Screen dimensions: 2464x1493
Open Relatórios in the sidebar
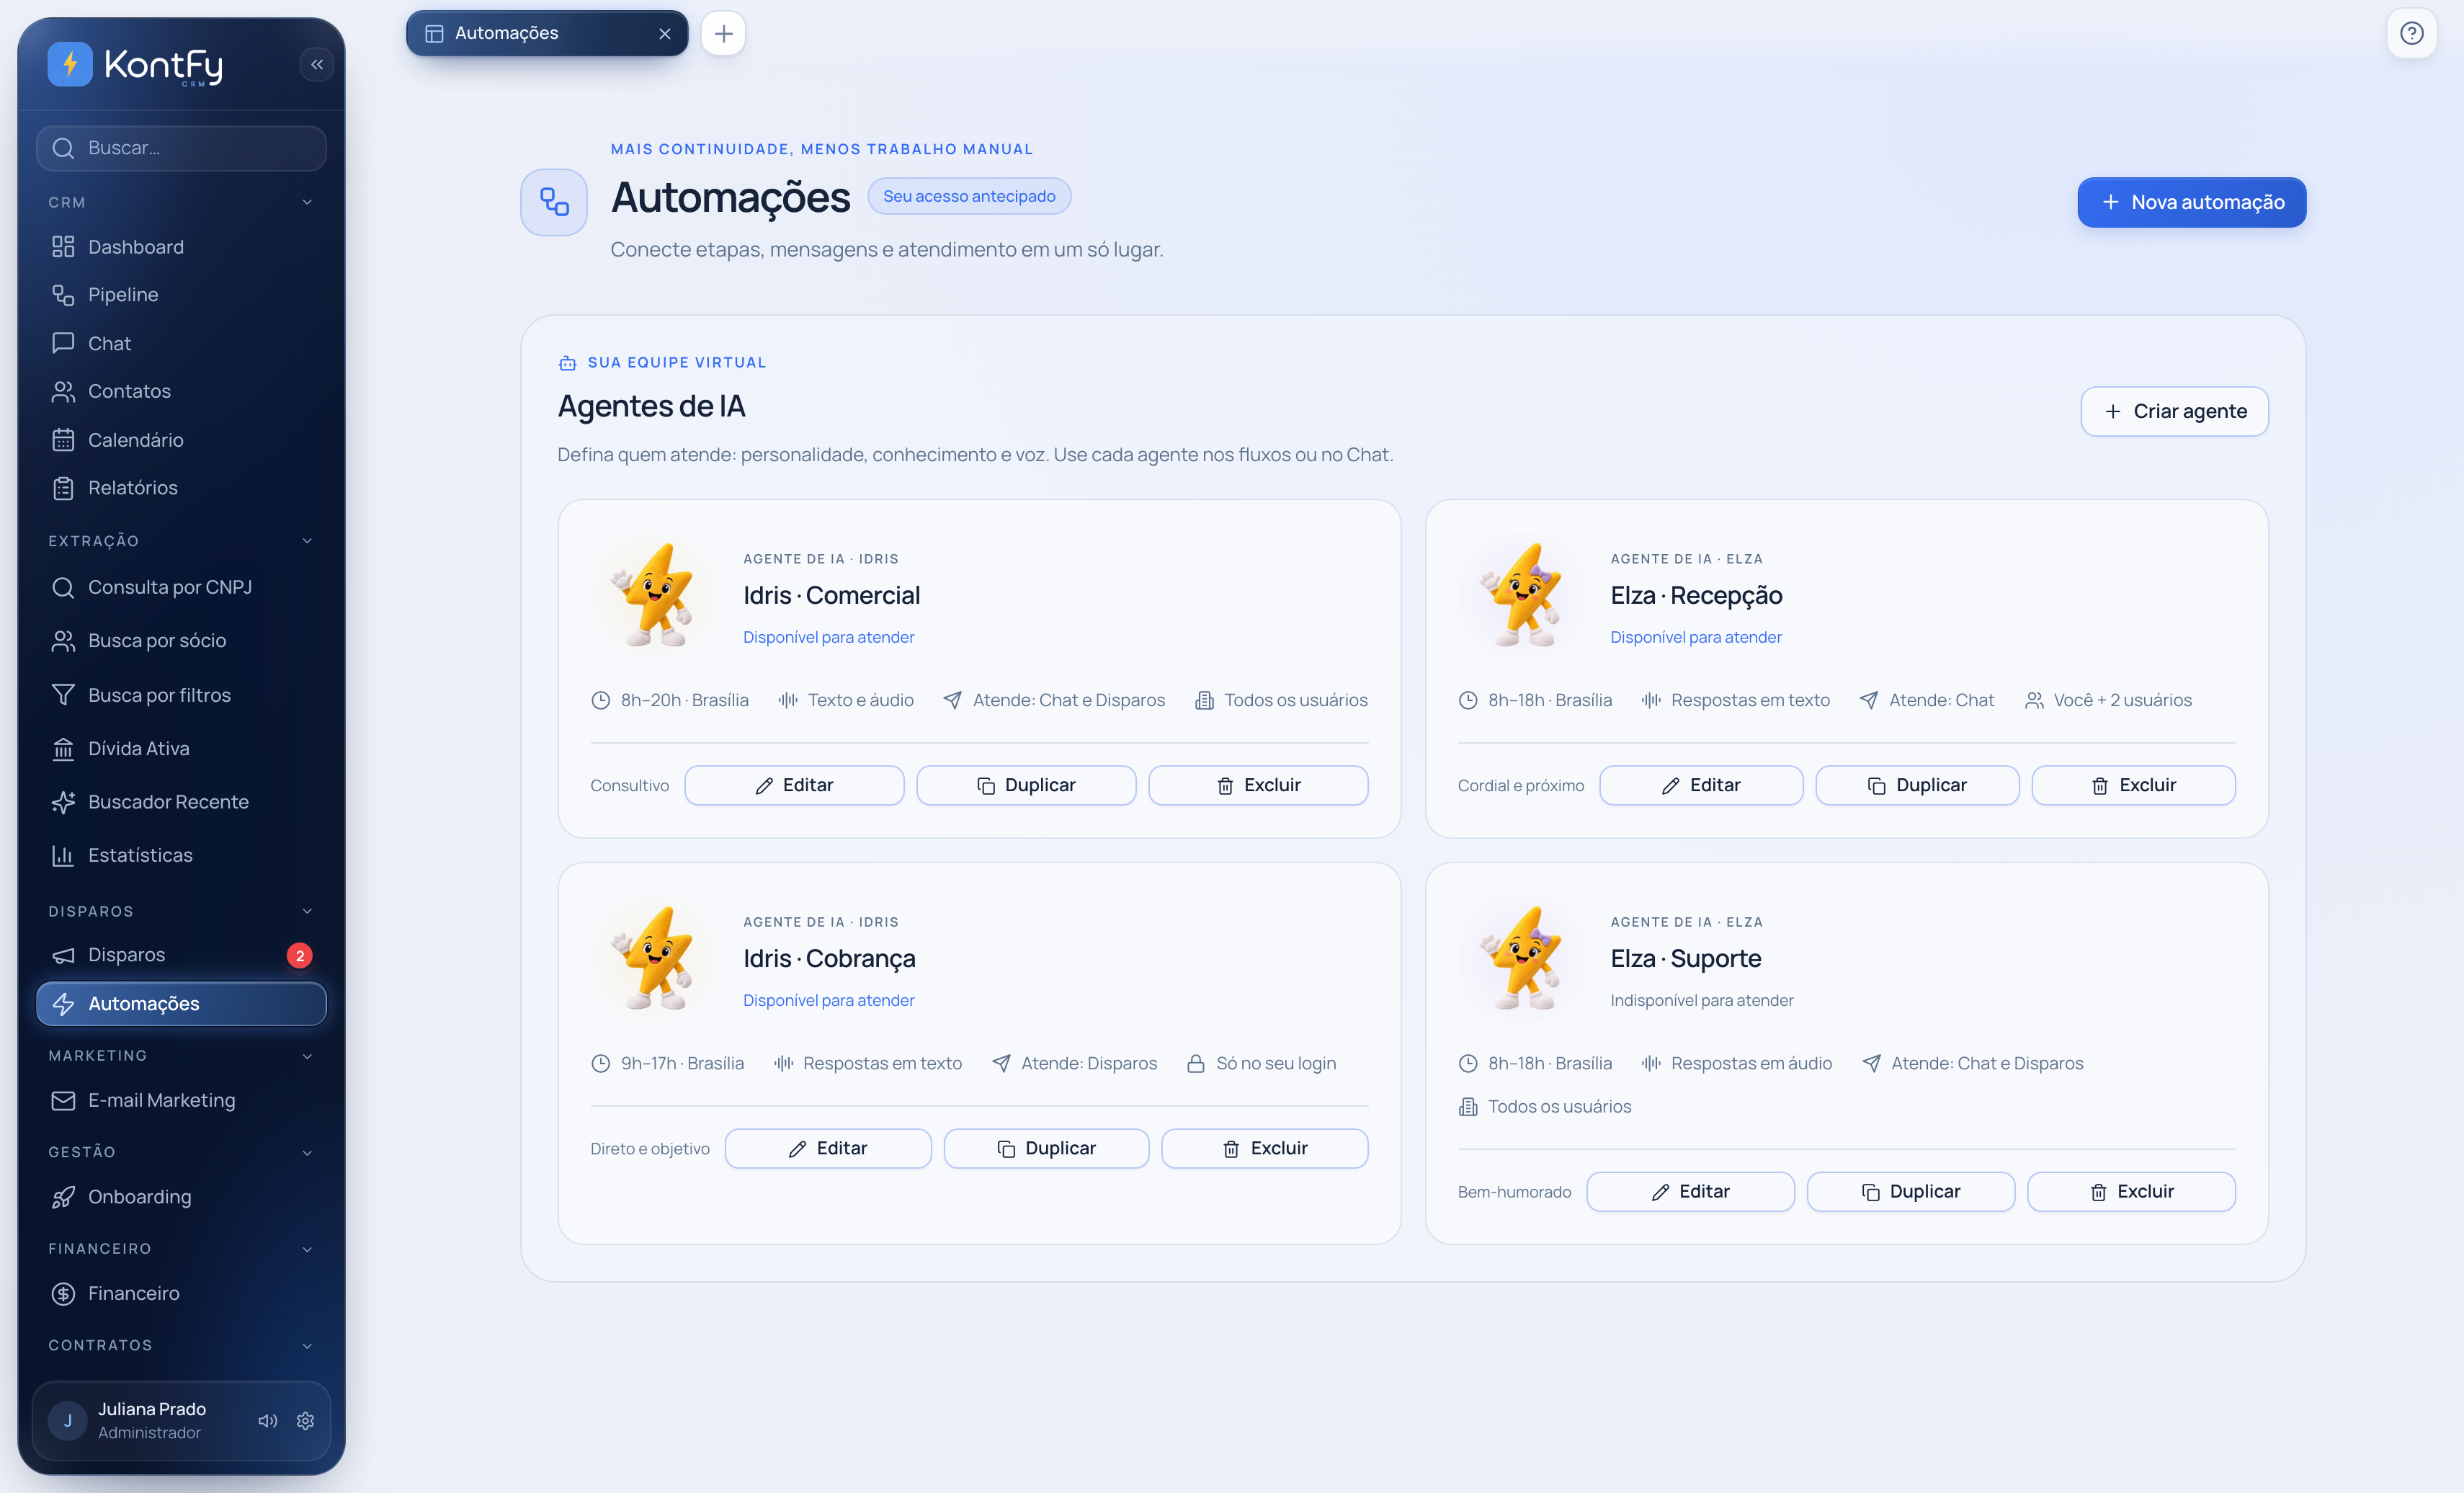pyautogui.click(x=181, y=488)
